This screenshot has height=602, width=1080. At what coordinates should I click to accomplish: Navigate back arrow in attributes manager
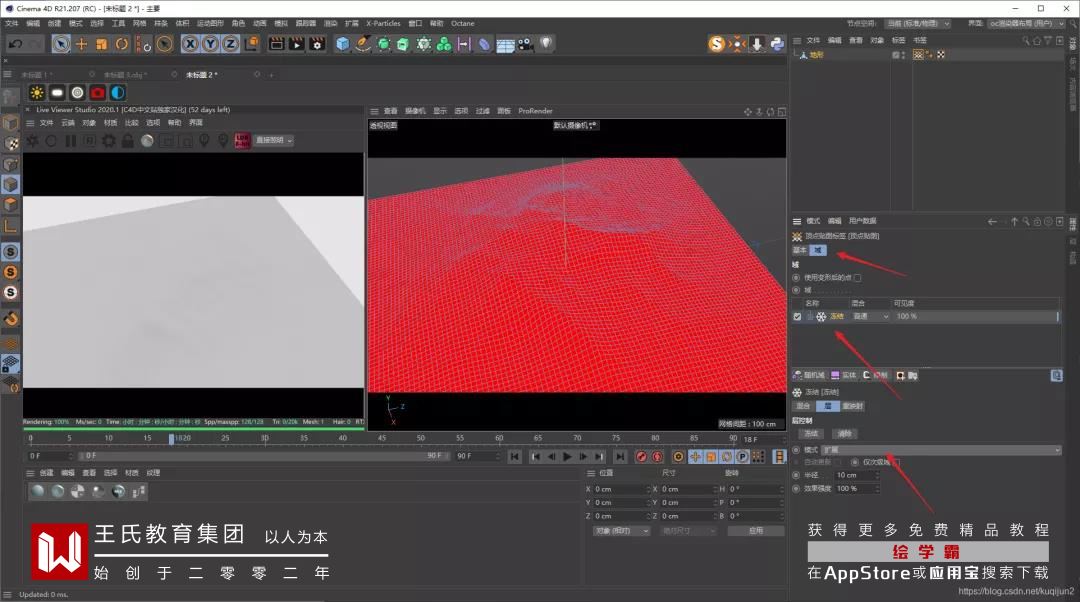[x=992, y=222]
